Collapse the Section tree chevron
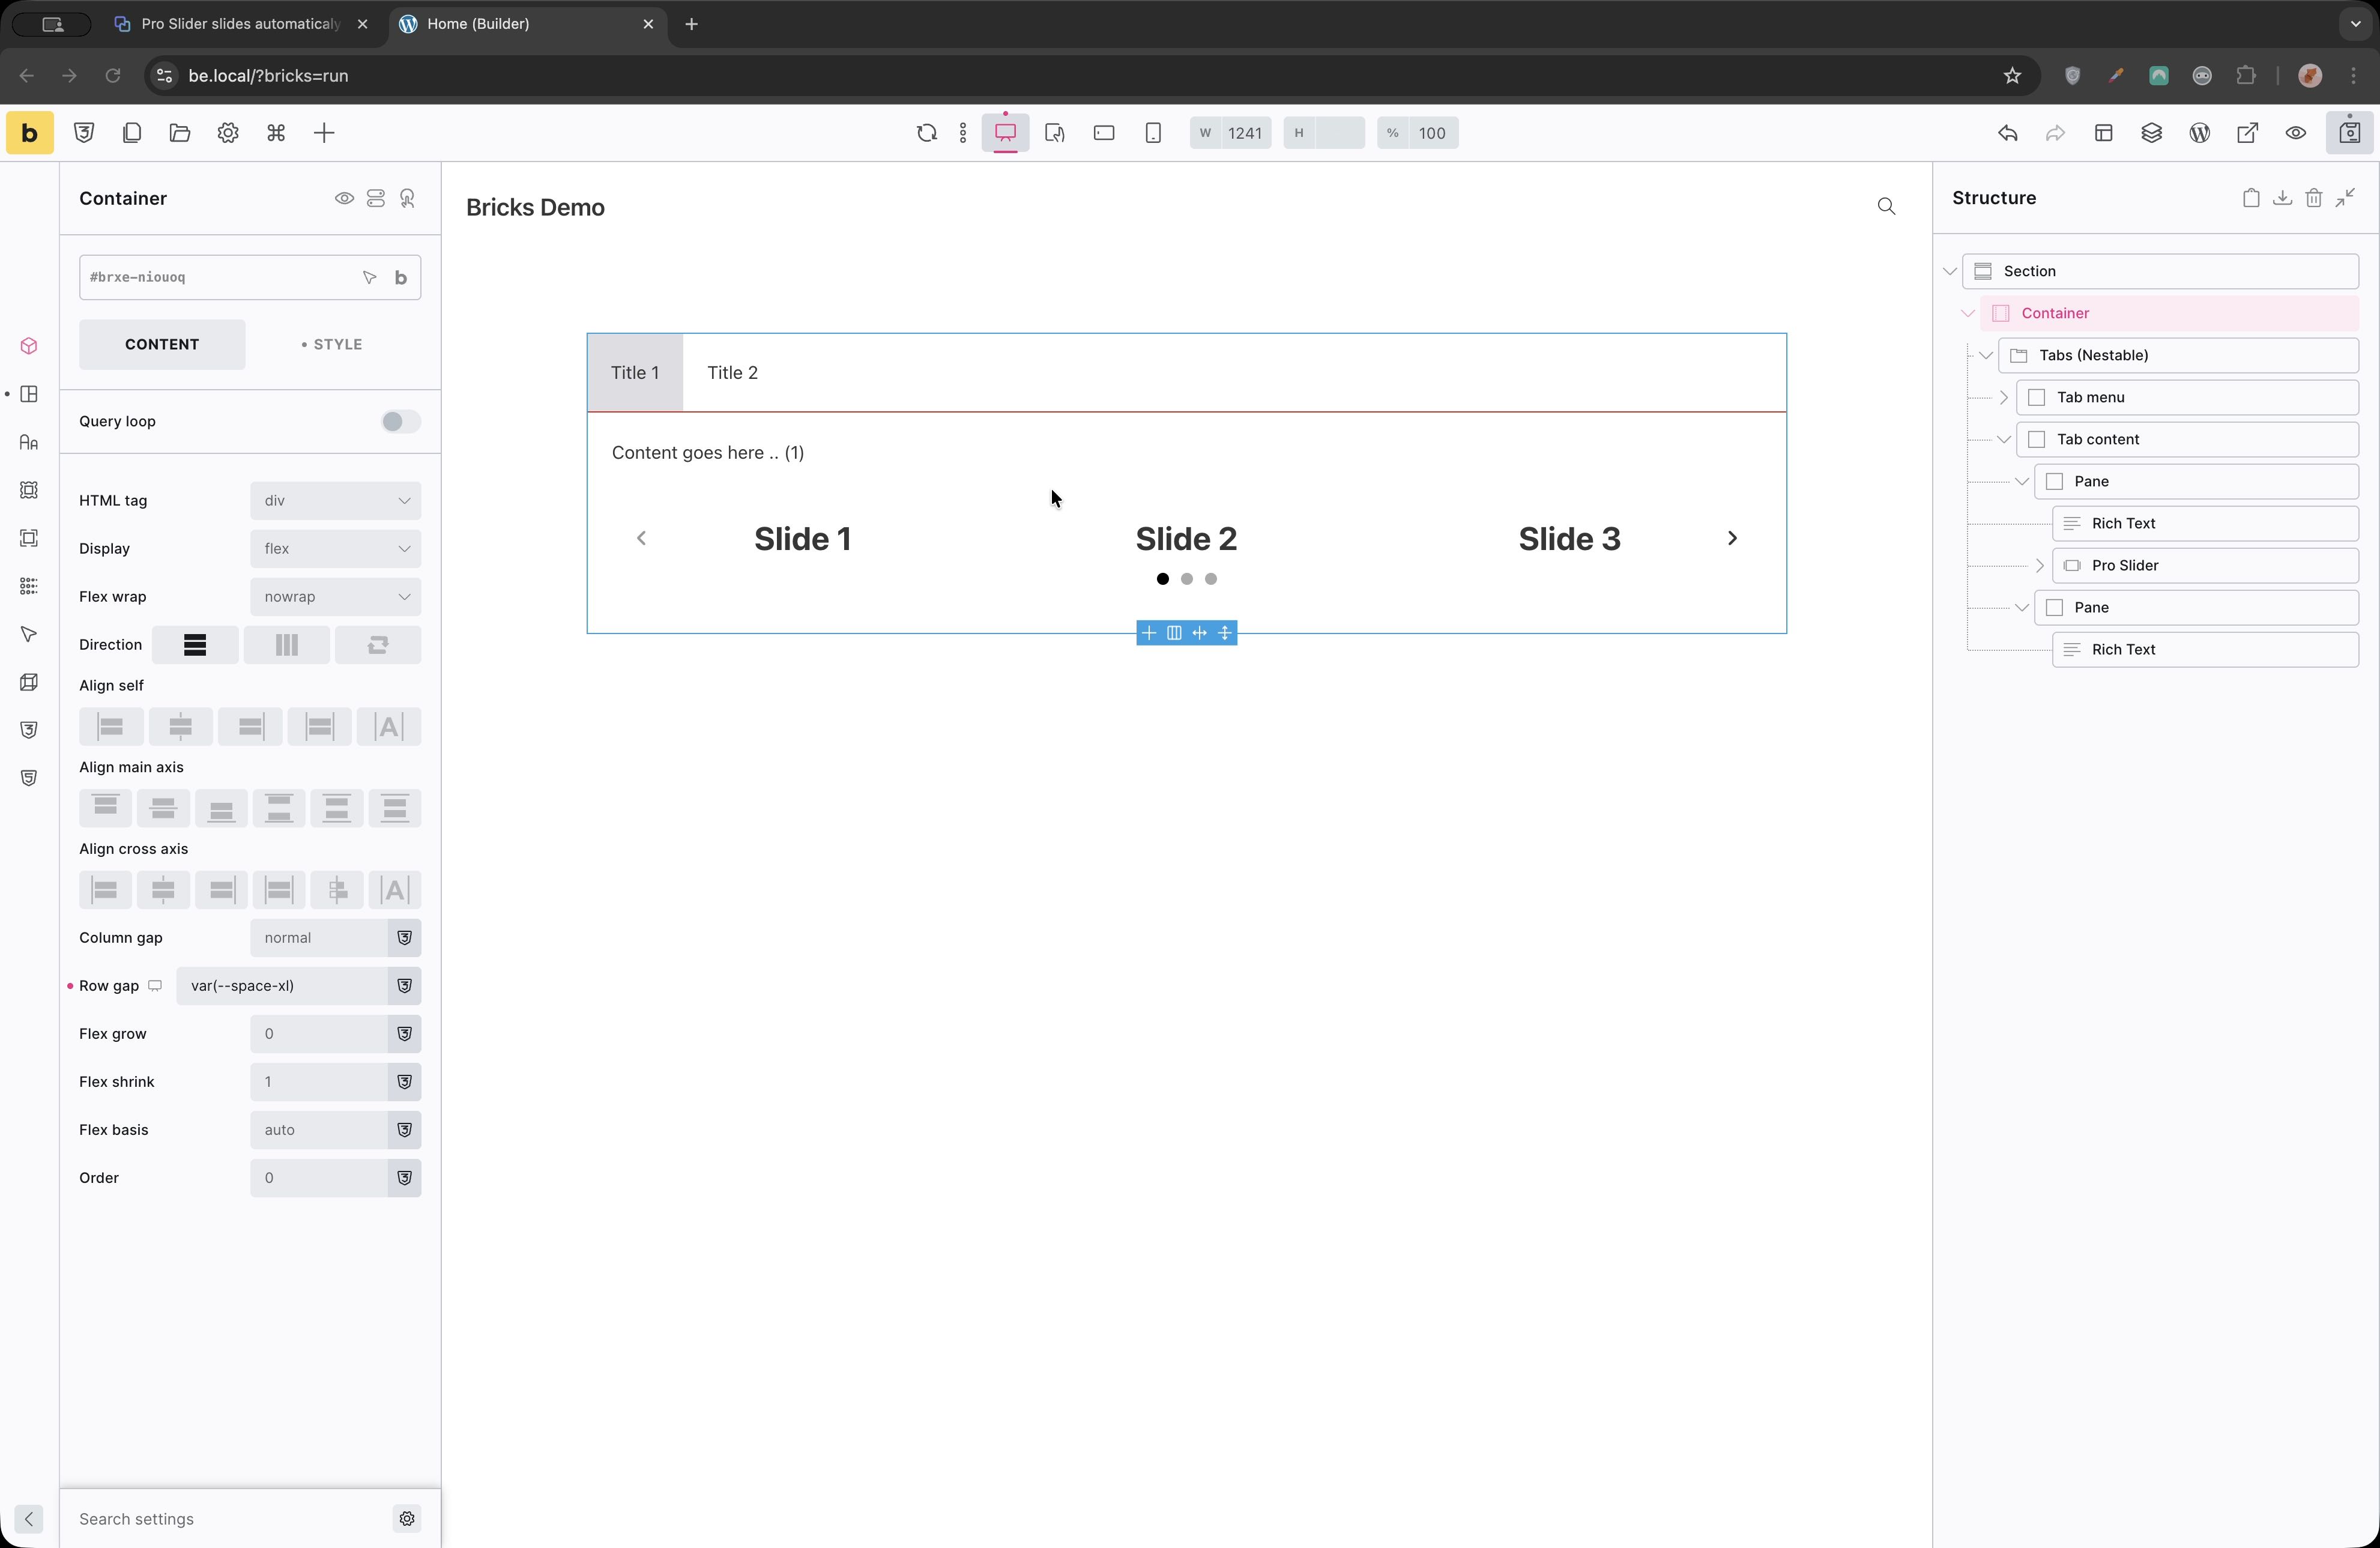The width and height of the screenshot is (2380, 1548). (x=1950, y=271)
